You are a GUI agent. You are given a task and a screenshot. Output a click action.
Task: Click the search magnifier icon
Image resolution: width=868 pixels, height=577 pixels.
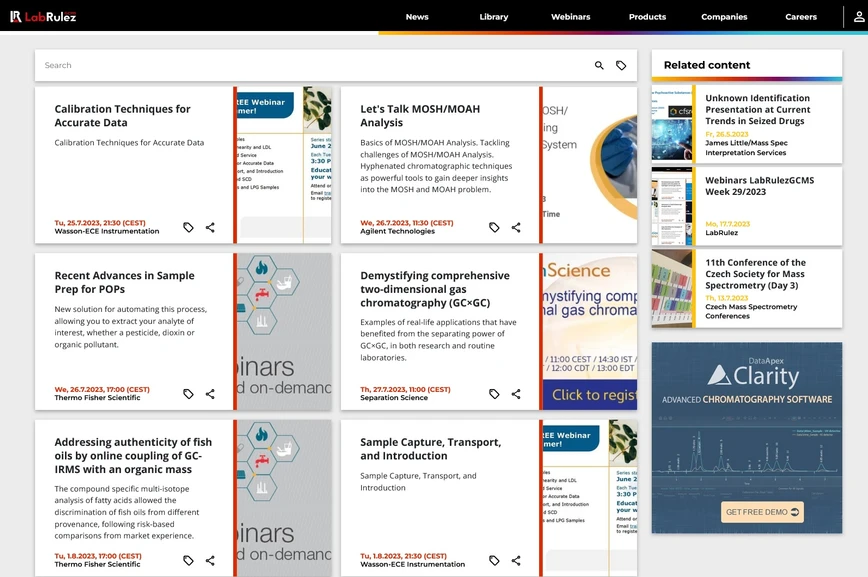pos(599,65)
